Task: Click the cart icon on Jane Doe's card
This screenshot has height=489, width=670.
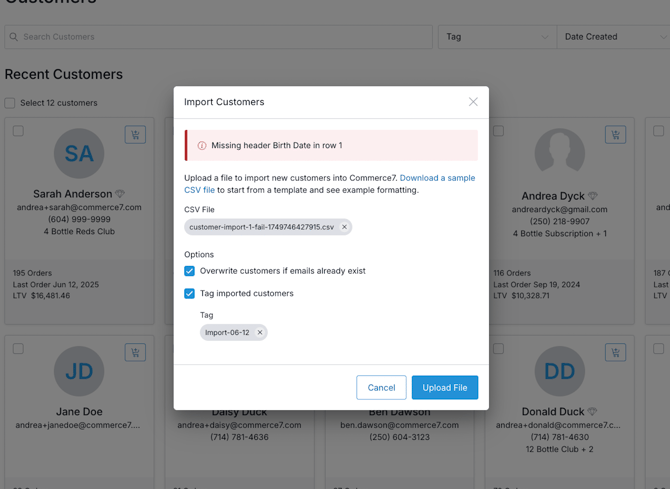Action: click(x=135, y=353)
